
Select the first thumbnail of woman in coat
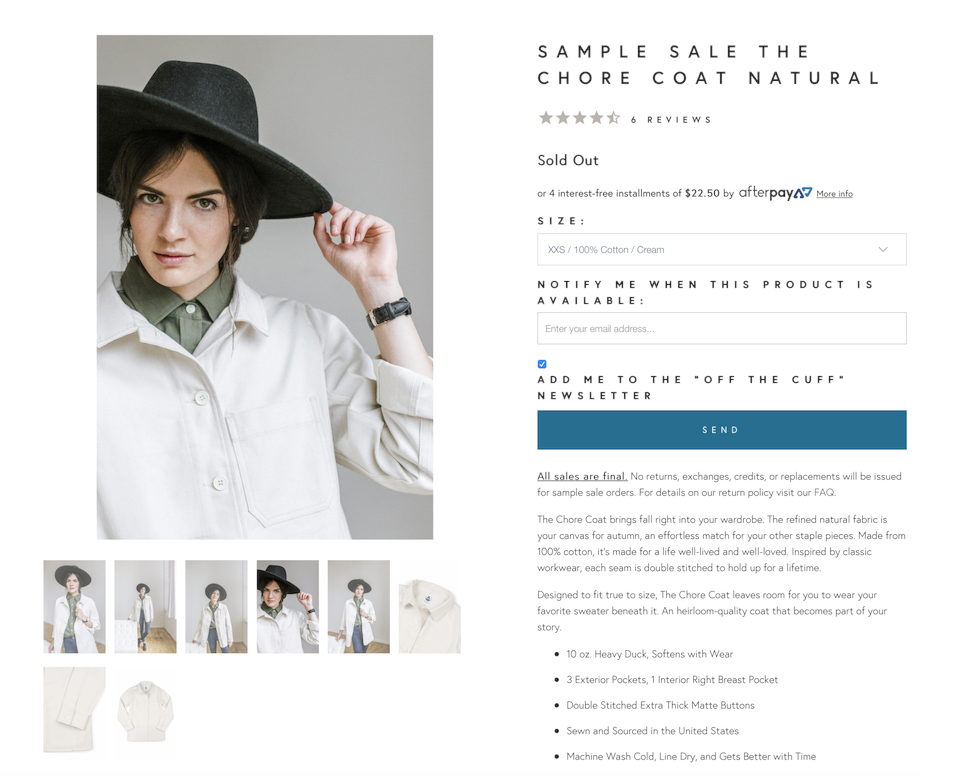[74, 606]
